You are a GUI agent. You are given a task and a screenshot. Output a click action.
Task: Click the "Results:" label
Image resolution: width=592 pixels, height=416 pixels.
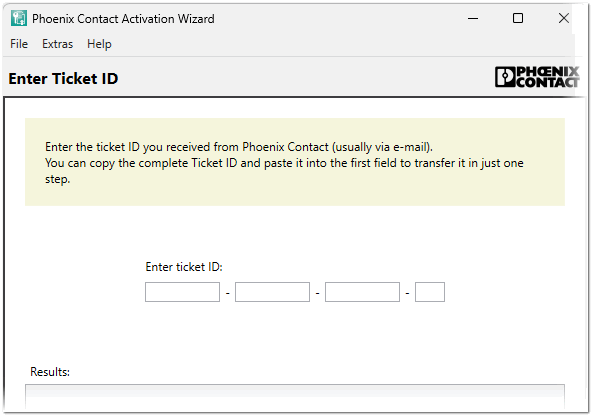coord(50,372)
